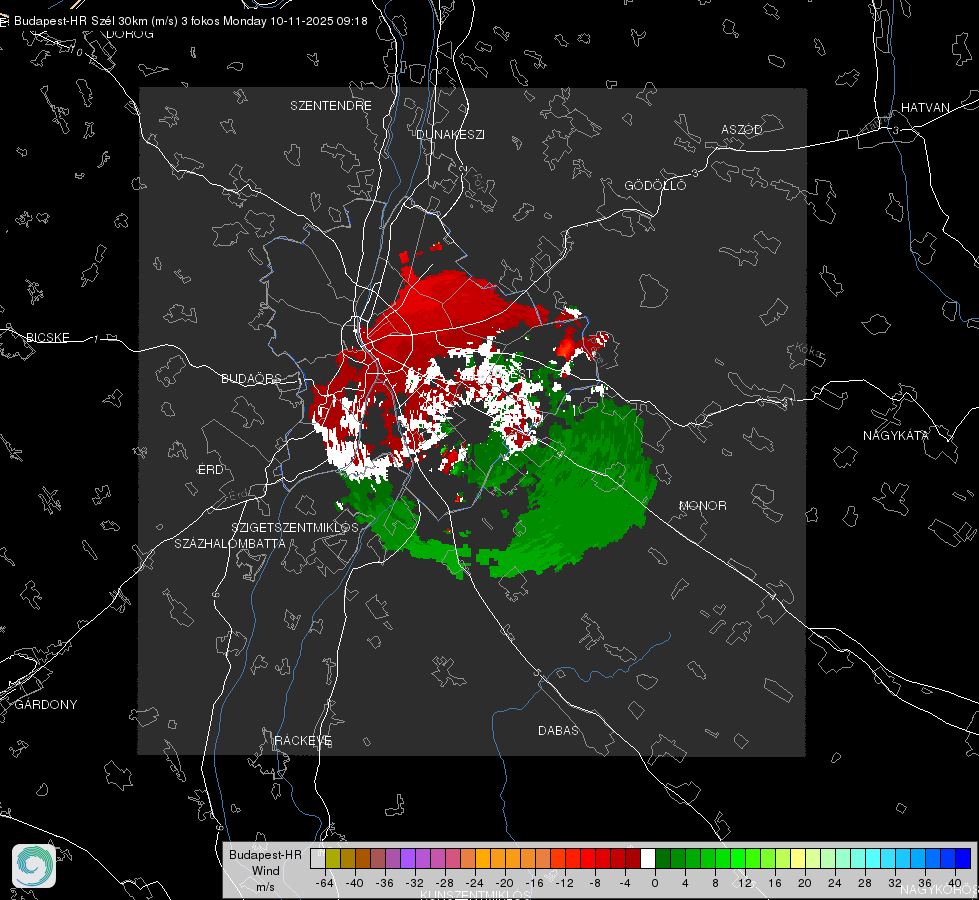Click the 'Budapest-HR Wind m/s' legend label
The height and width of the screenshot is (900, 979).
tap(265, 871)
